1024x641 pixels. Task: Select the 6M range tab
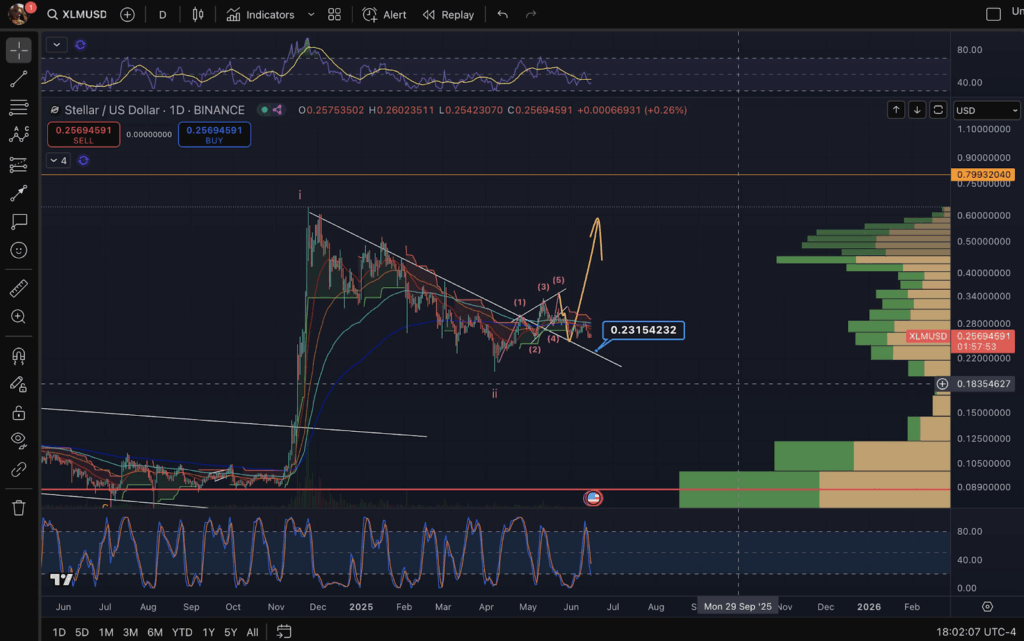(155, 632)
